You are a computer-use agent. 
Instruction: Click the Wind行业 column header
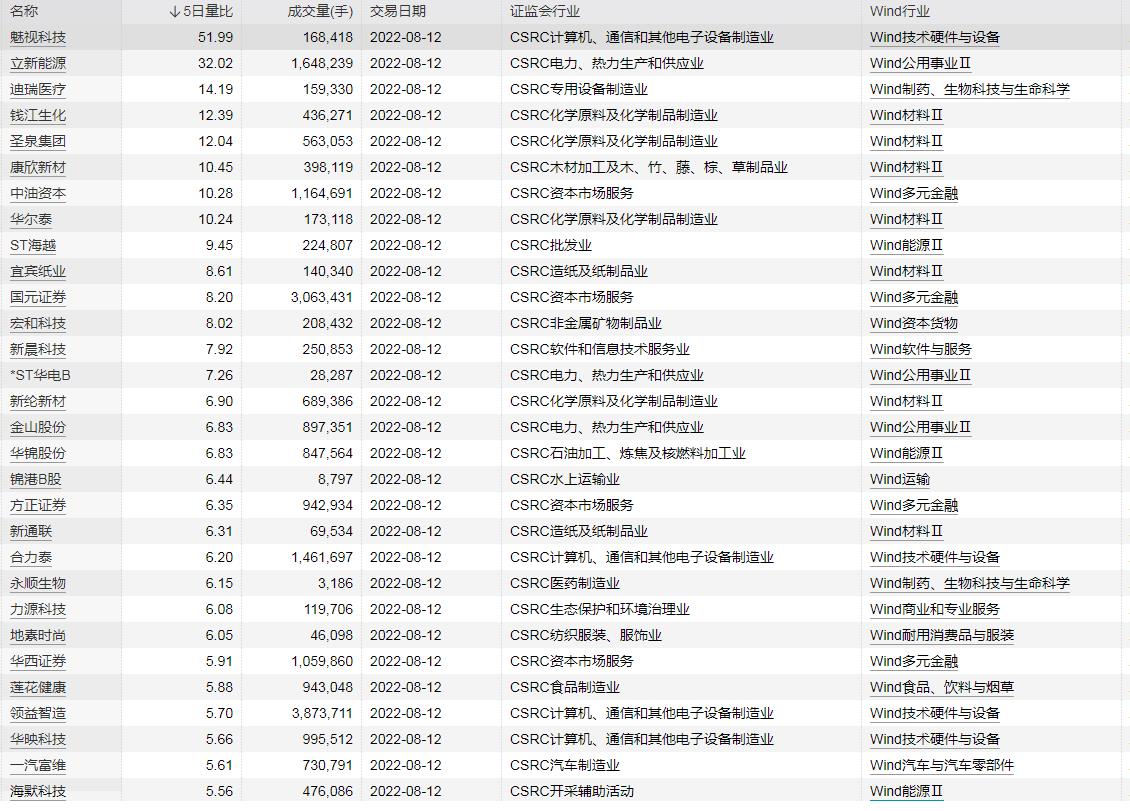[x=899, y=12]
